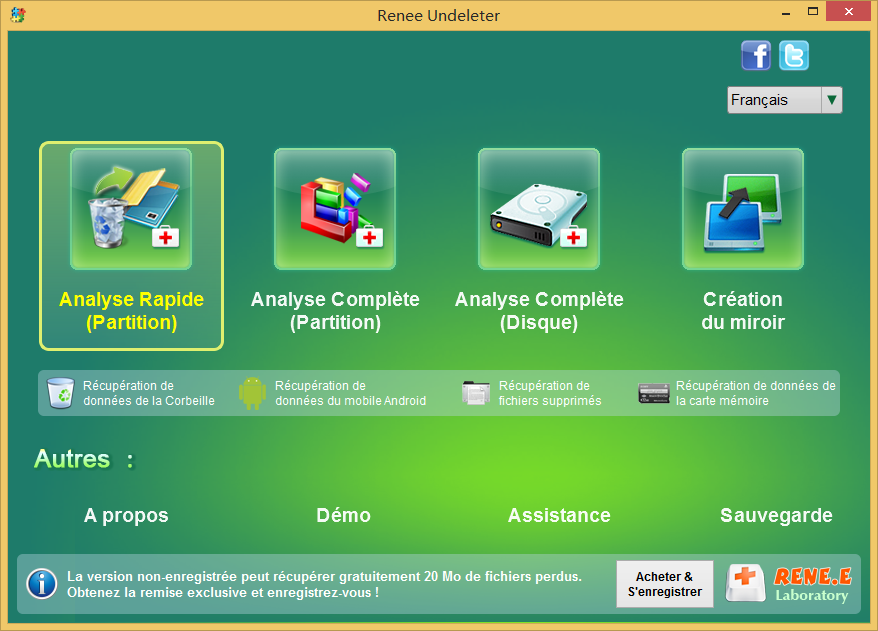The height and width of the screenshot is (631, 878).
Task: Open Récupération de données de la carte mémoire
Action: click(x=756, y=393)
